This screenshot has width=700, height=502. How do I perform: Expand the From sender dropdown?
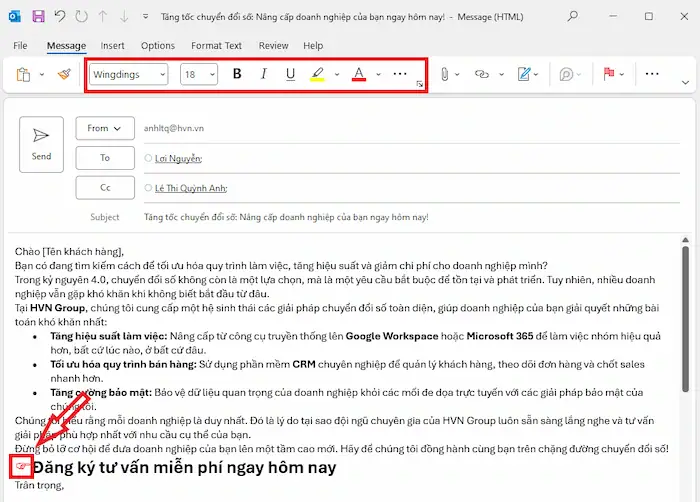tap(104, 128)
